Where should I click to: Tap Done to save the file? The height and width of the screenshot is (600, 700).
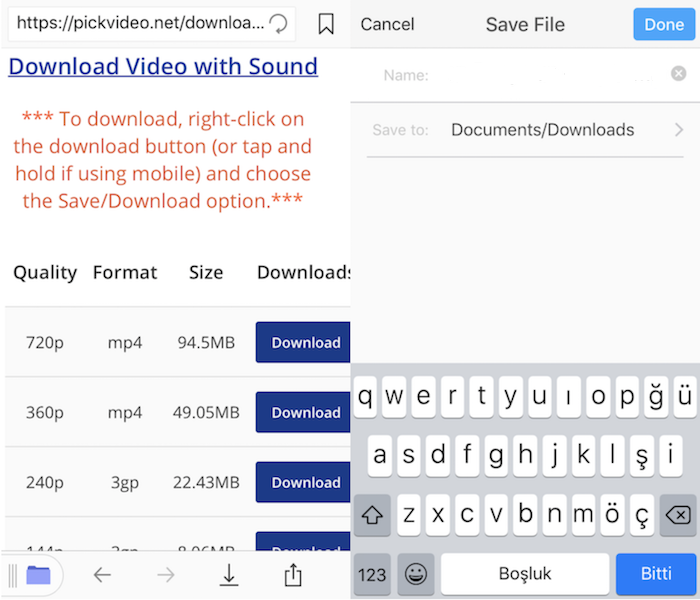tap(664, 24)
